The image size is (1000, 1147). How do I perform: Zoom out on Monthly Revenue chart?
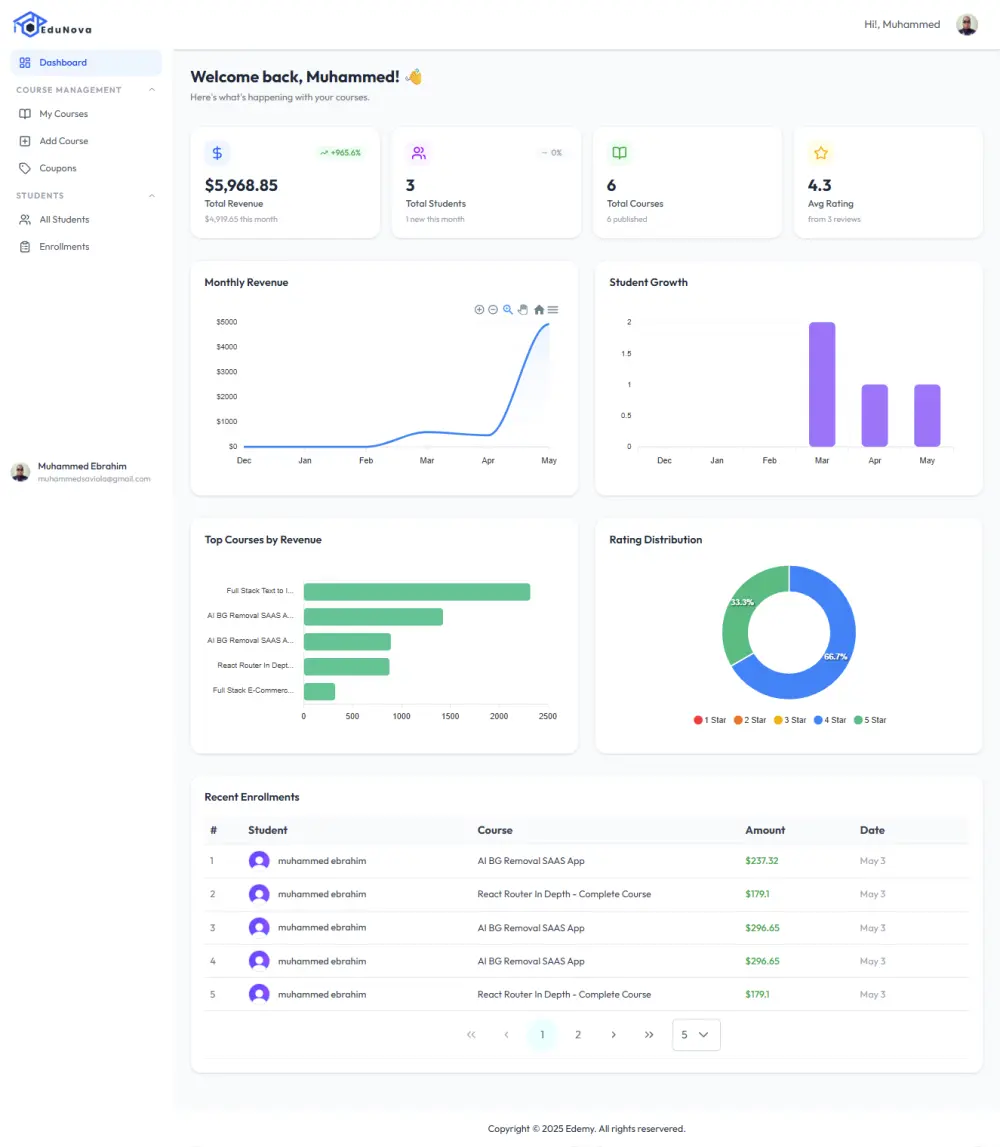point(493,309)
